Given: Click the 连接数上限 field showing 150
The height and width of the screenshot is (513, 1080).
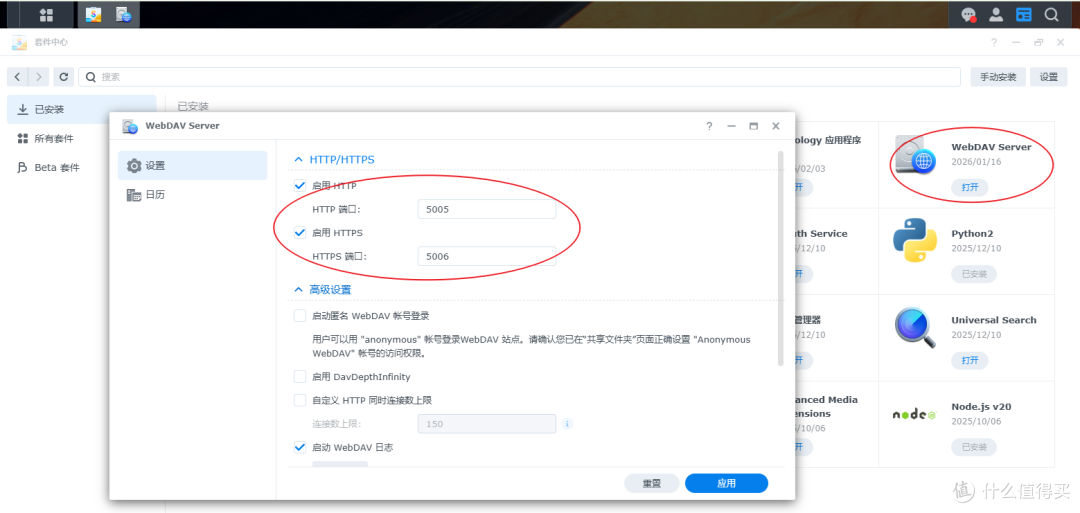Looking at the screenshot, I should 487,424.
